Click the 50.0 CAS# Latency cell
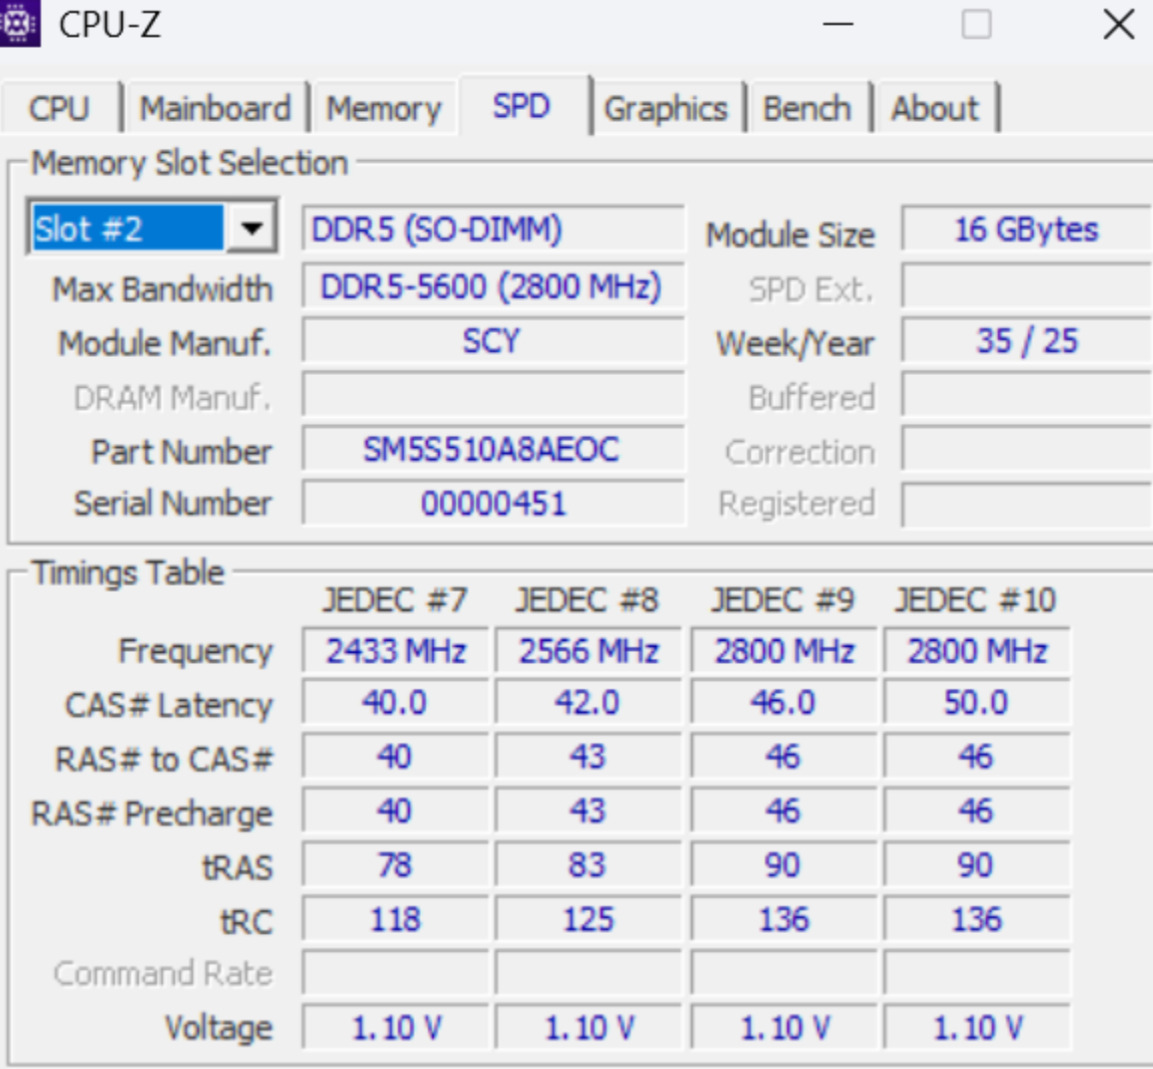This screenshot has width=1153, height=1069. coord(977,703)
